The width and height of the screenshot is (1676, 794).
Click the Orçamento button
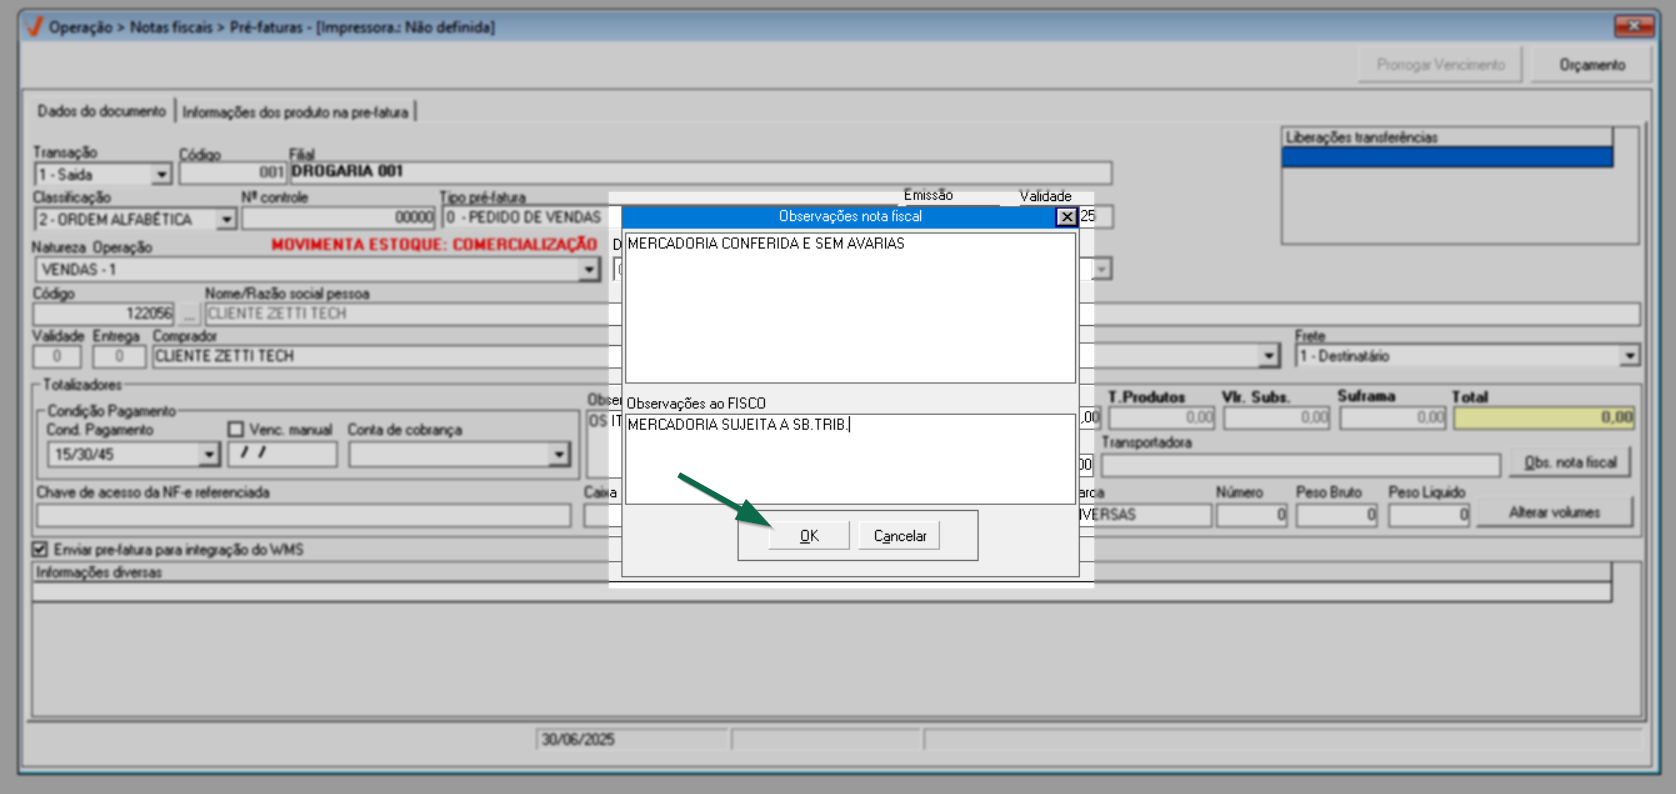click(x=1592, y=65)
